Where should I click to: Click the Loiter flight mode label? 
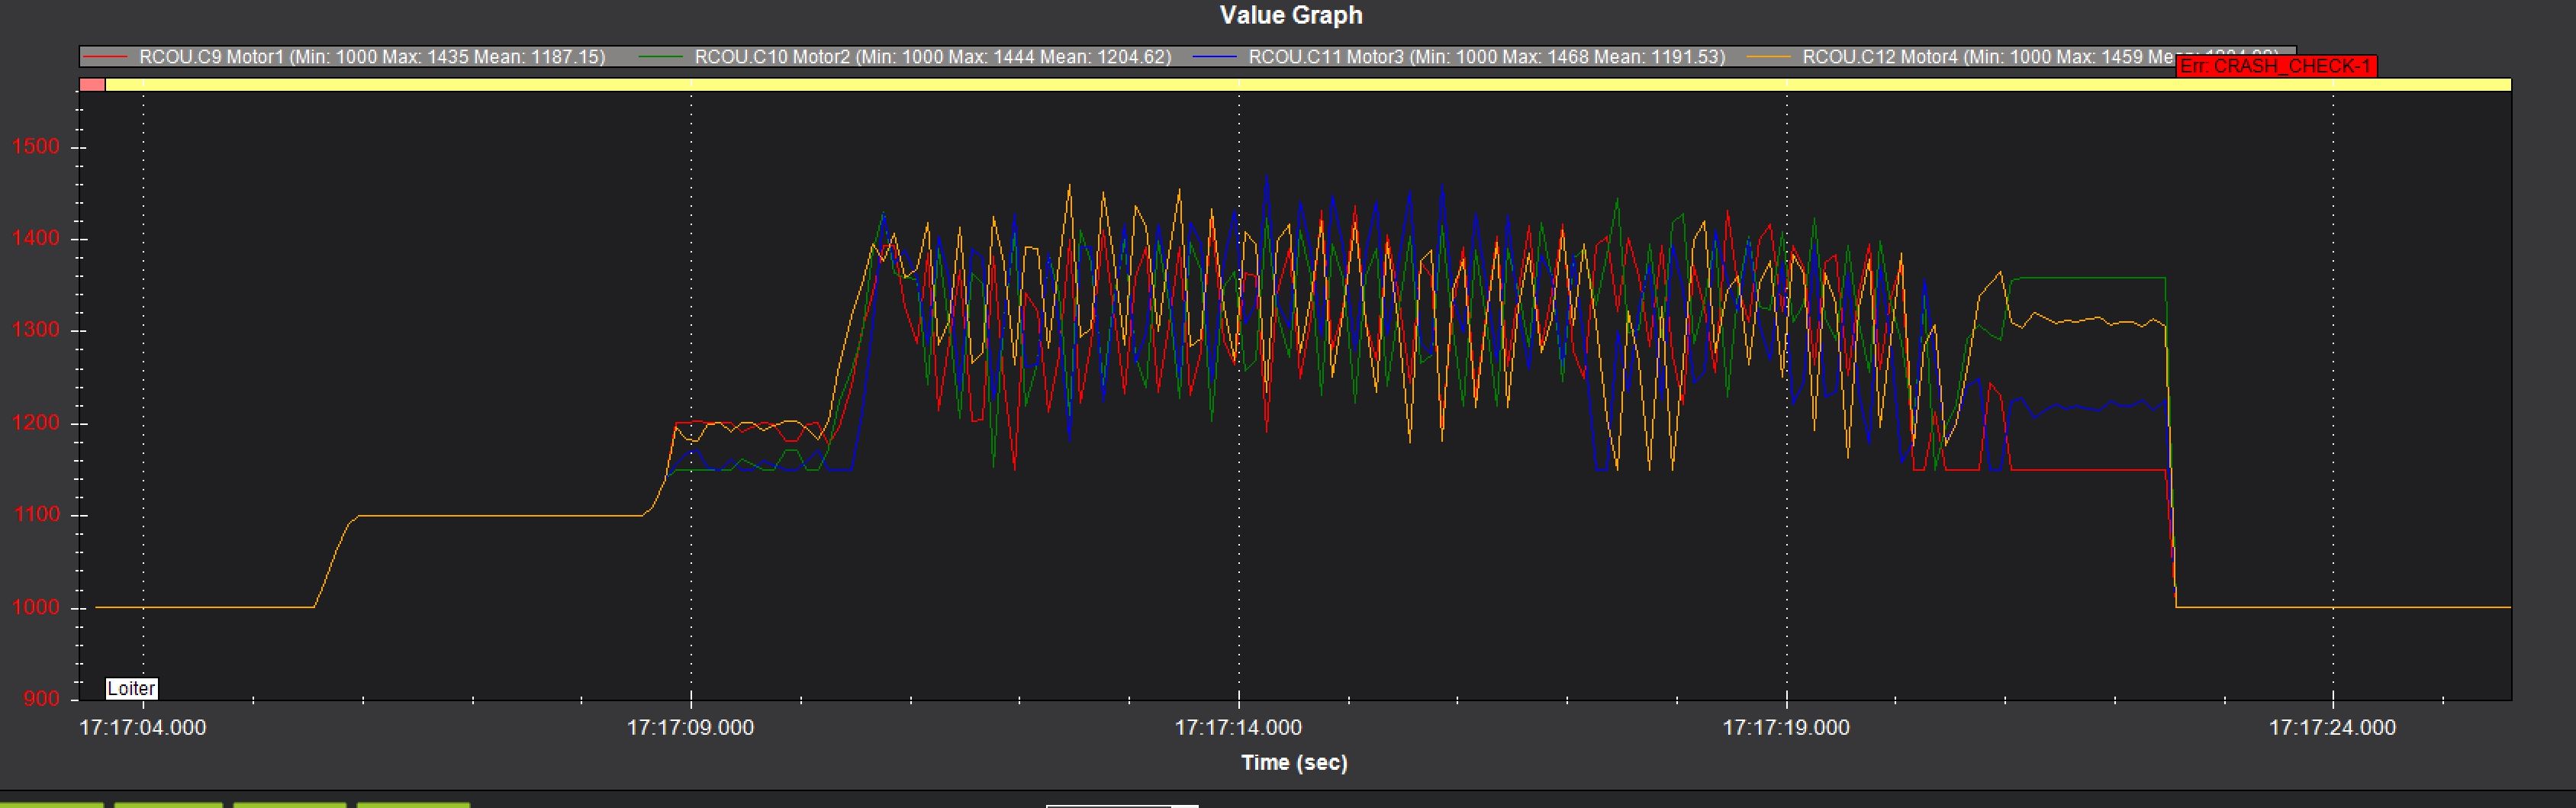(x=131, y=688)
